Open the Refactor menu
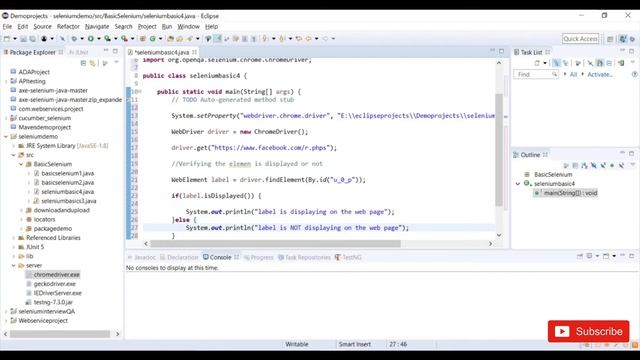 68,27
